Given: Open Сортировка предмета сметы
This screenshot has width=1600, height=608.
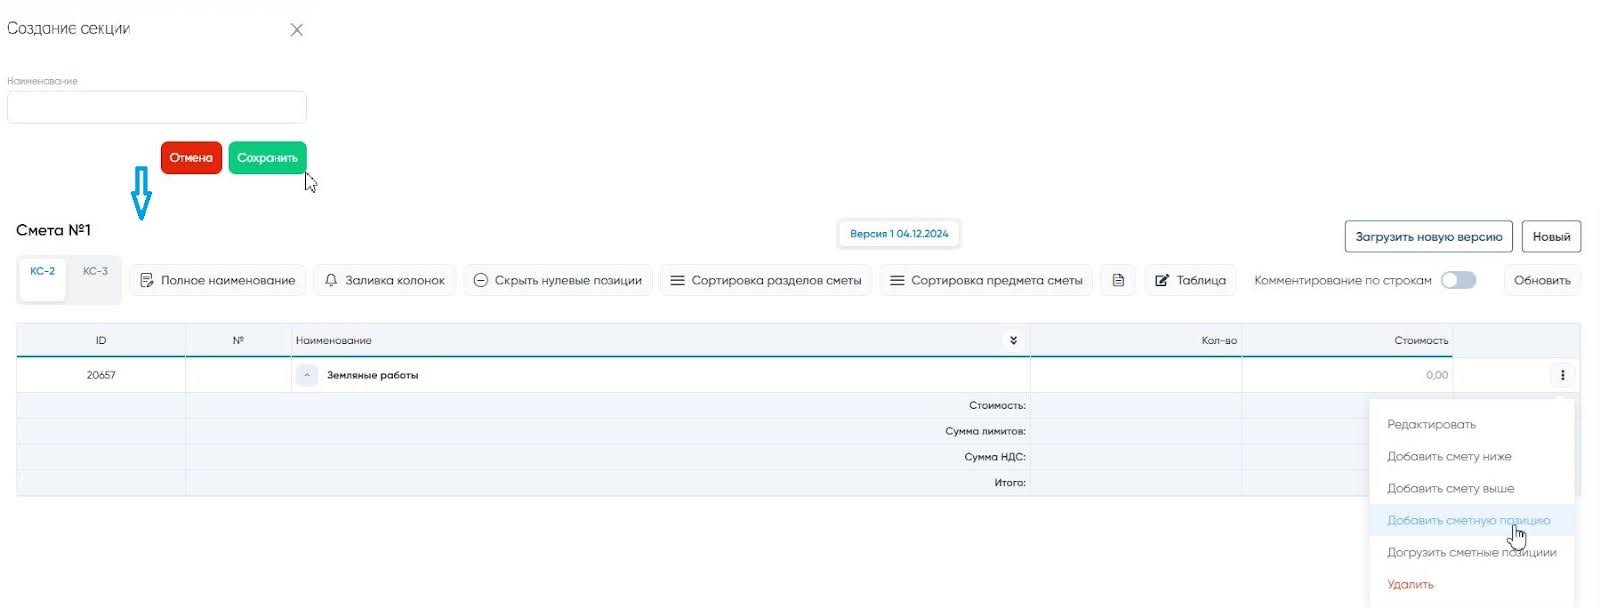Looking at the screenshot, I should coord(986,281).
